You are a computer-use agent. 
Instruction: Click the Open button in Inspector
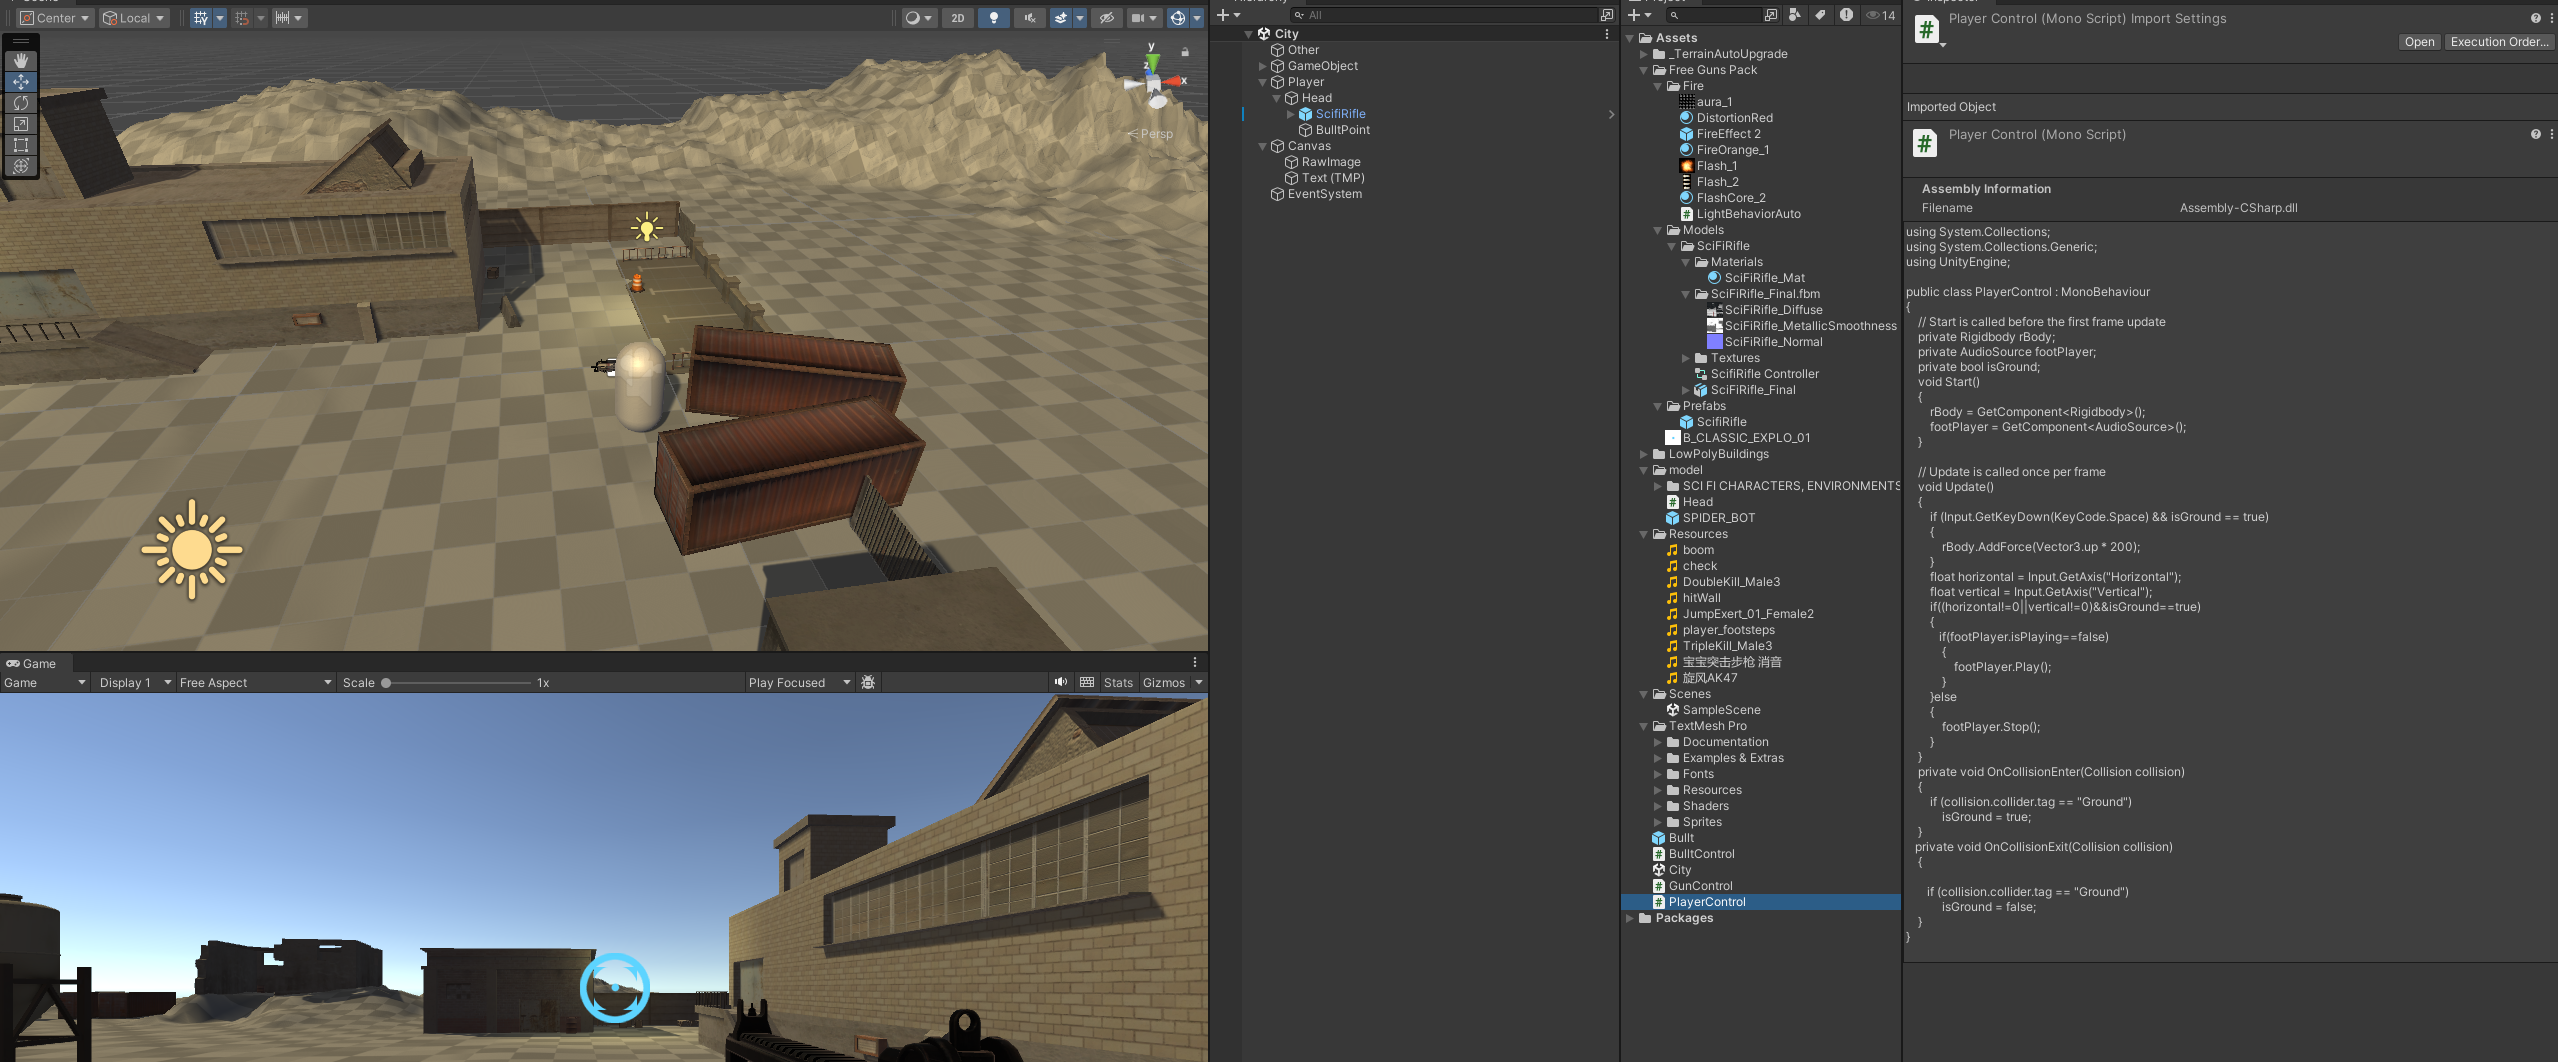coord(2419,42)
